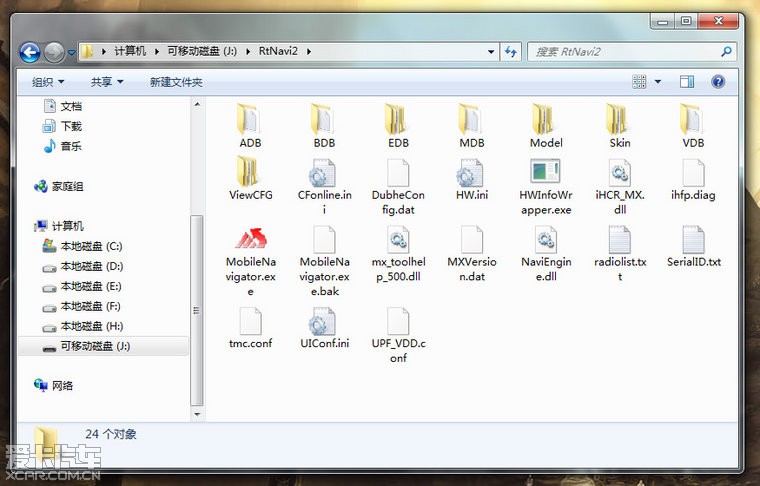Viewport: 760px width, 486px height.
Task: Click the navigation pane scroll down arrow
Action: click(x=197, y=414)
